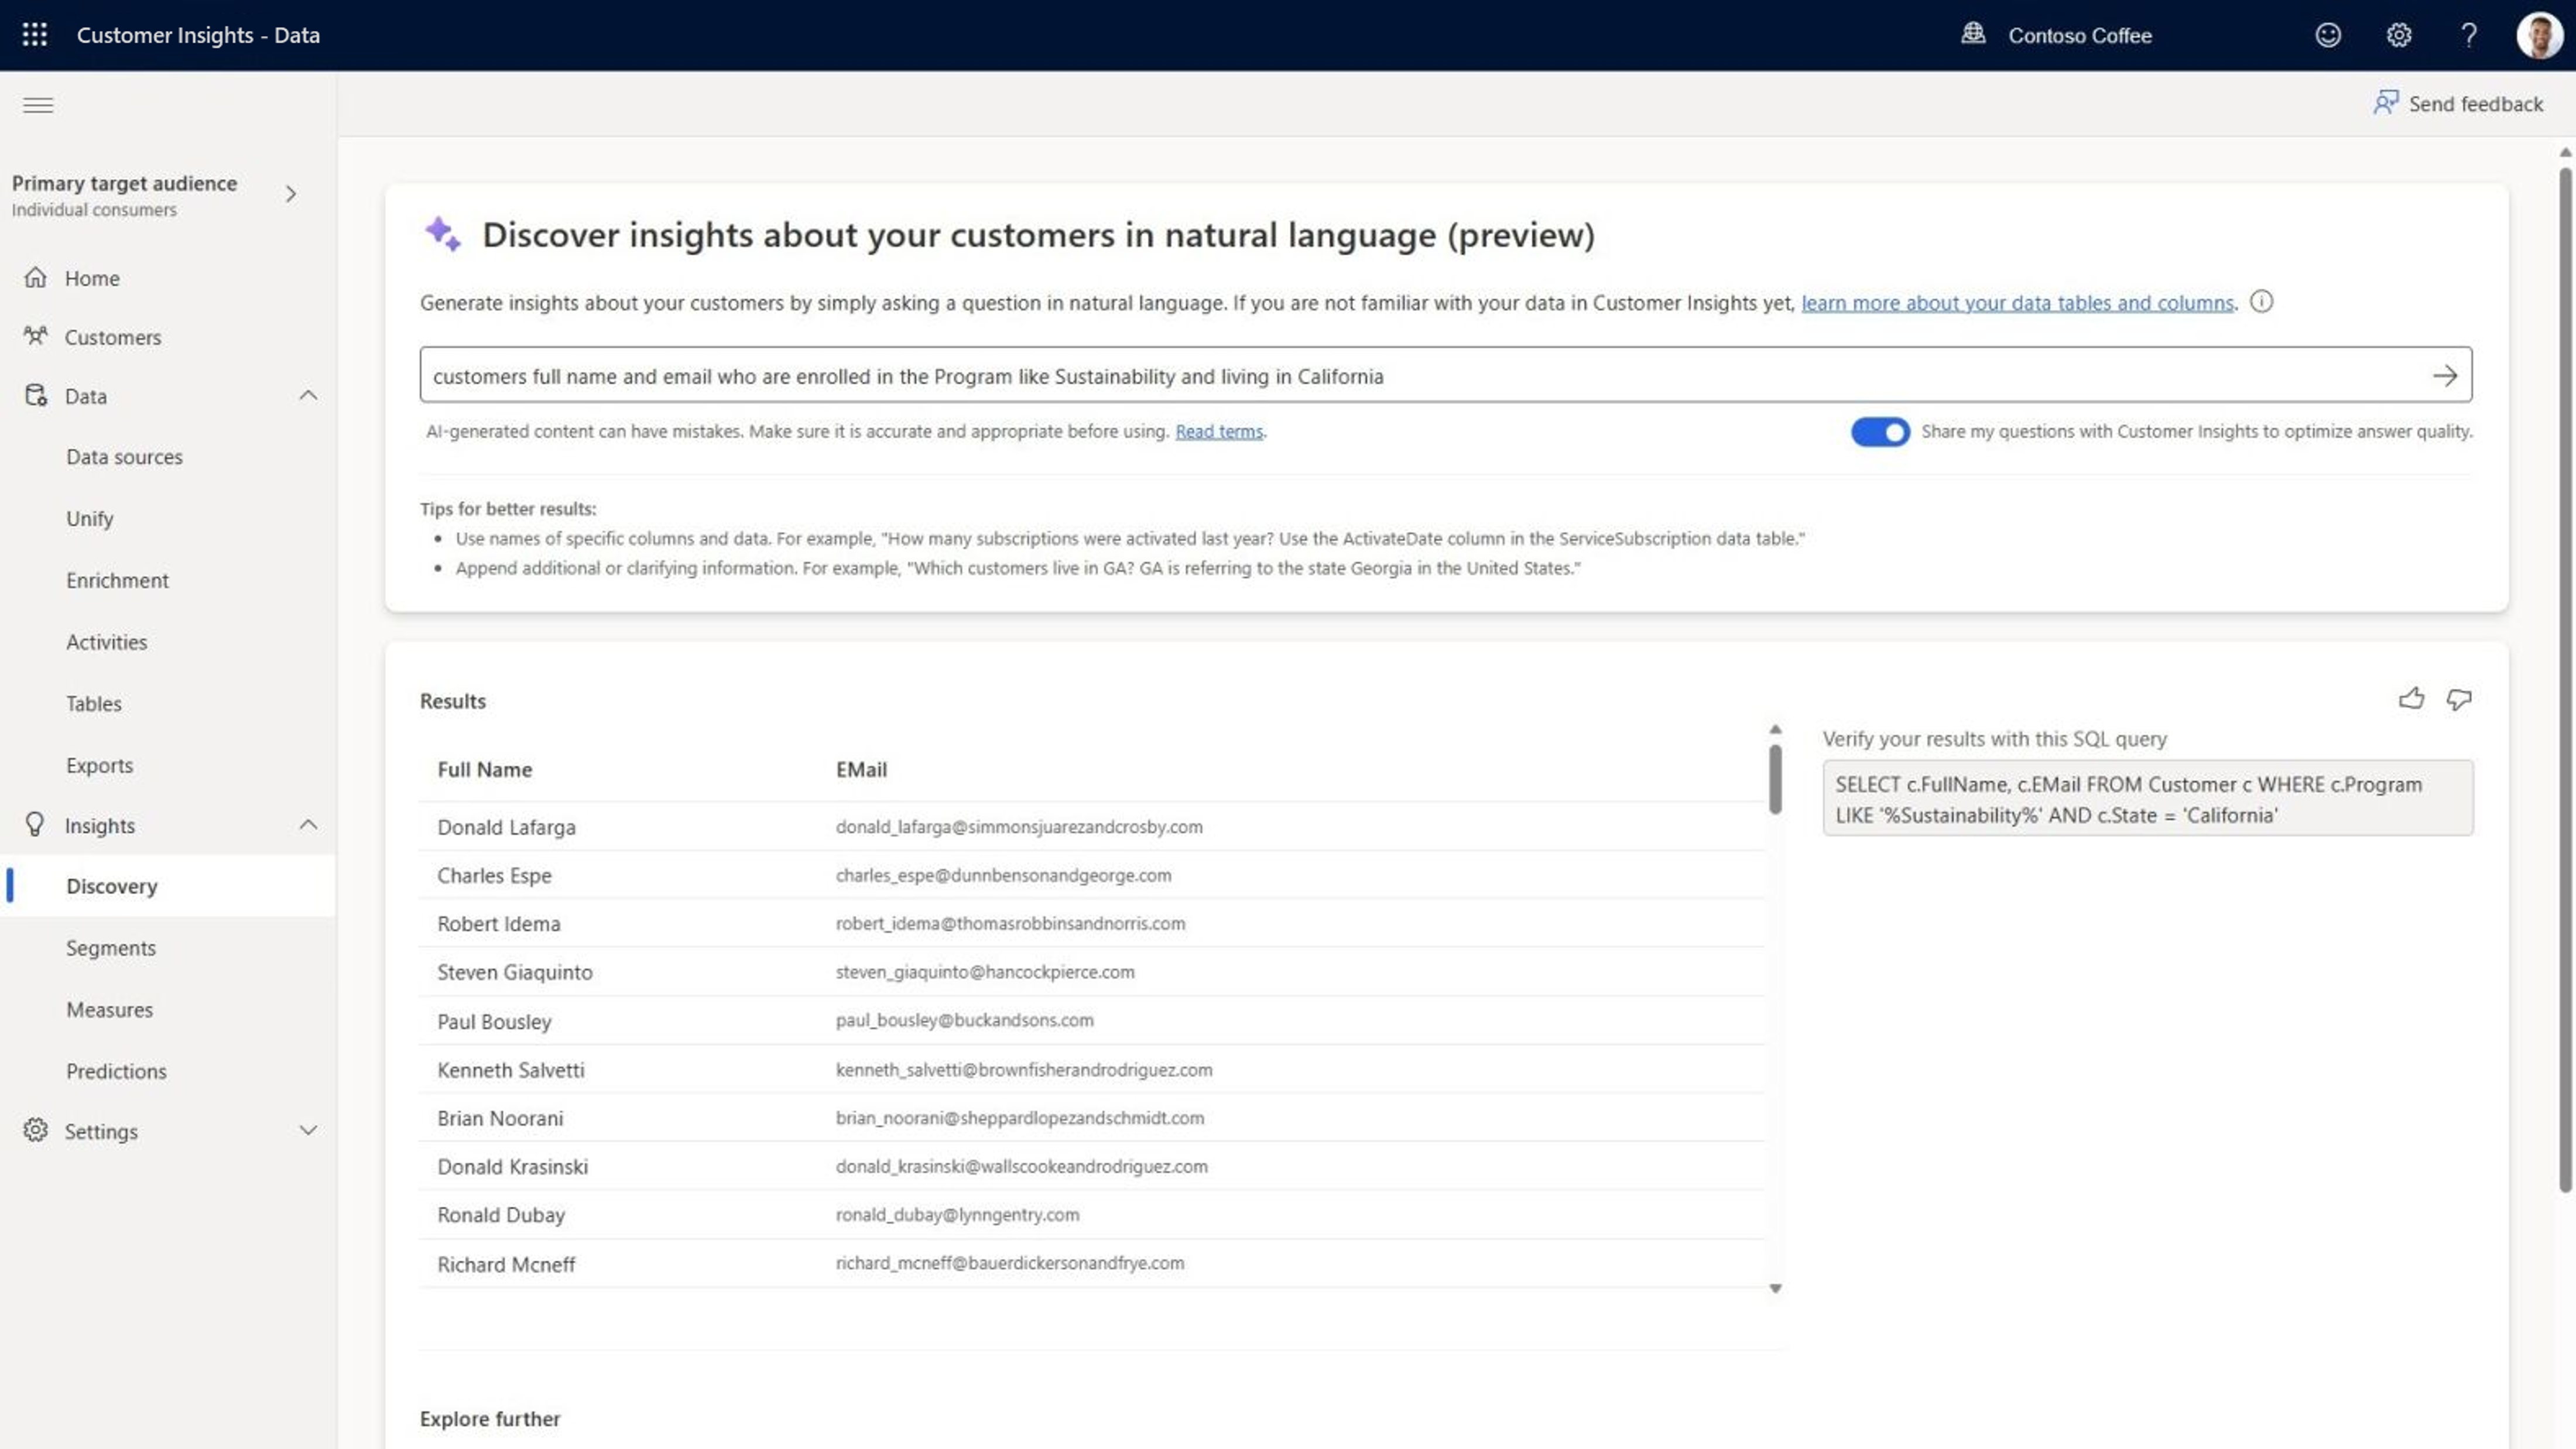Click the hamburger menu icon
2576x1449 pixels.
point(38,105)
